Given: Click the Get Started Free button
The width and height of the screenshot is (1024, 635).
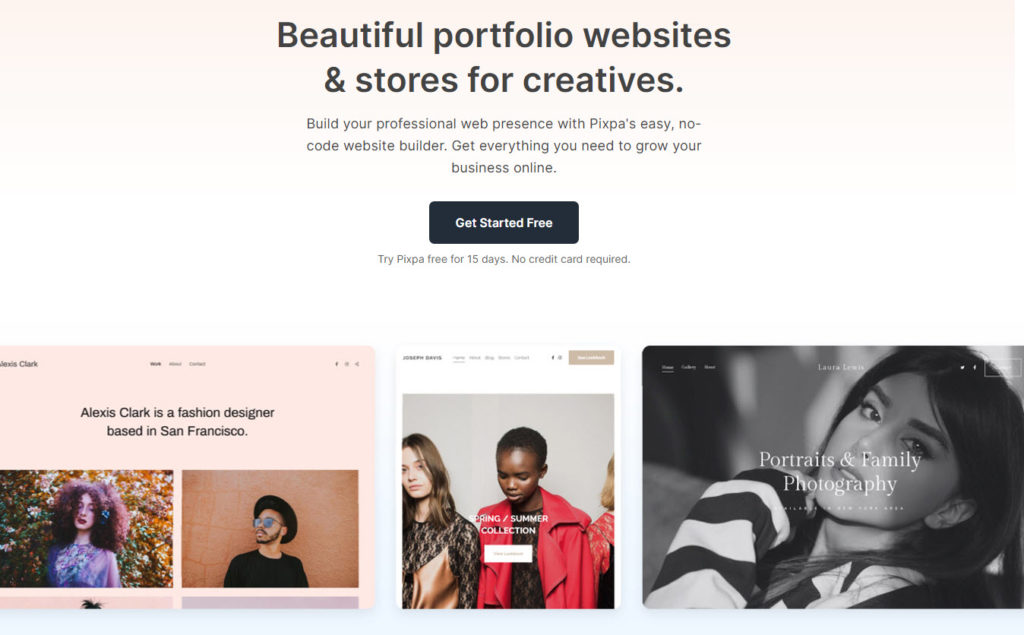Looking at the screenshot, I should pos(504,223).
